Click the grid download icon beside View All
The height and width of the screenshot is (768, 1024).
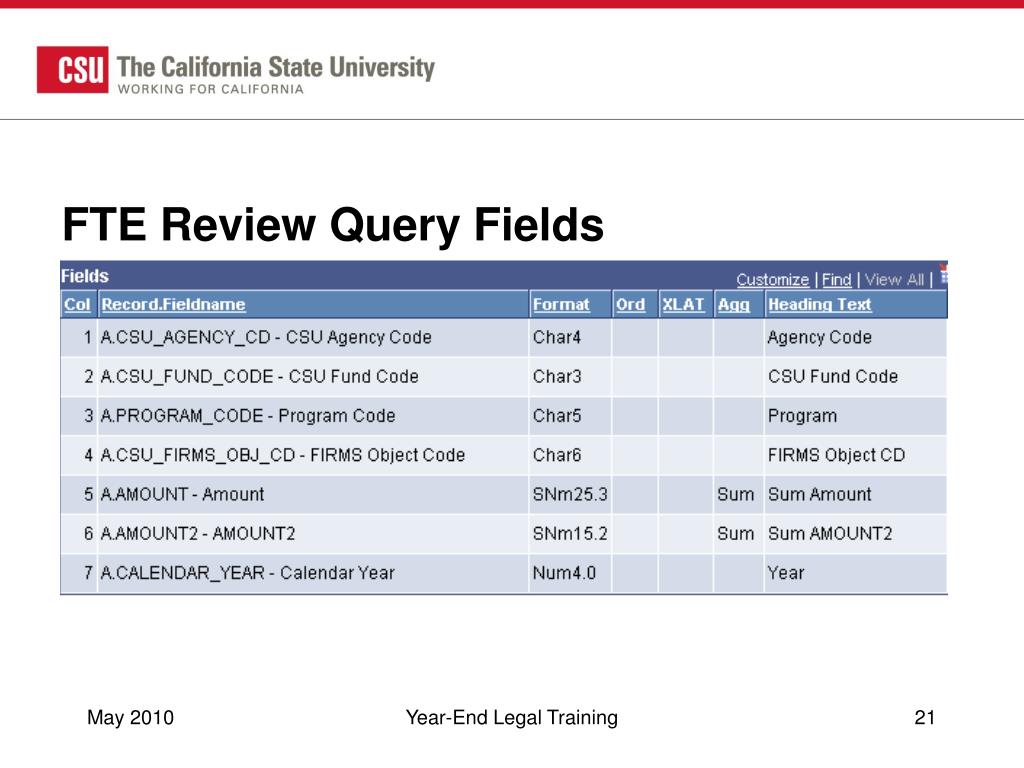[x=943, y=275]
